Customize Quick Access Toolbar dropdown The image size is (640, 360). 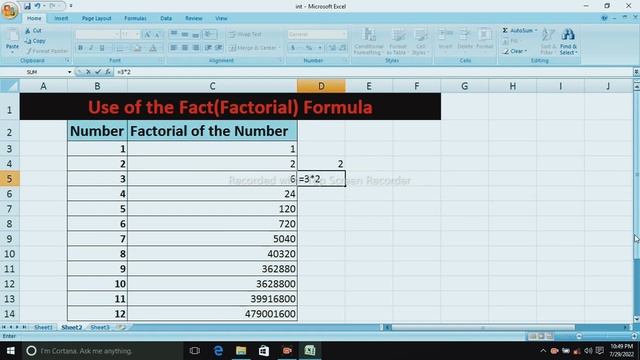tap(71, 6)
